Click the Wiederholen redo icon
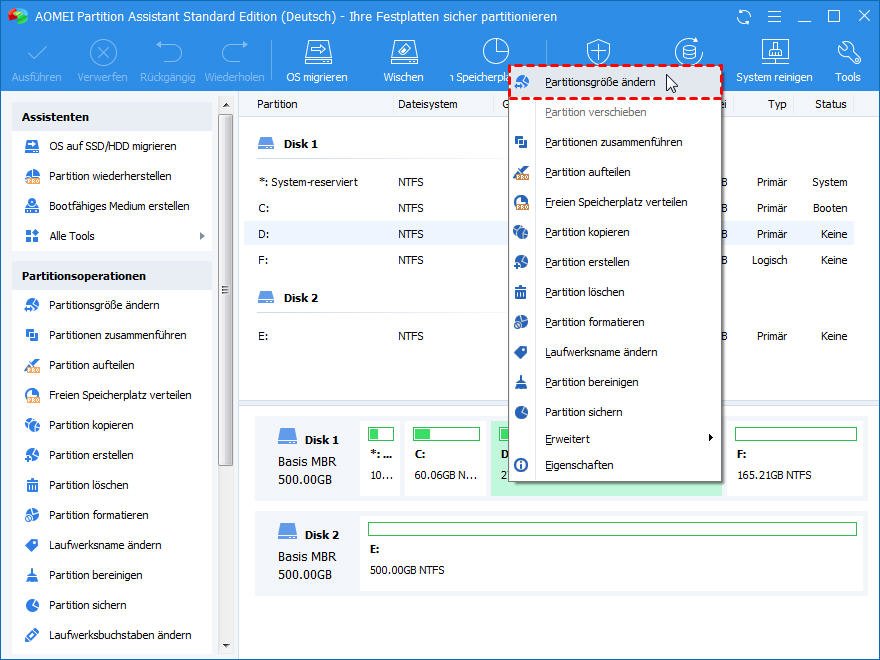The width and height of the screenshot is (880, 660). 235,53
